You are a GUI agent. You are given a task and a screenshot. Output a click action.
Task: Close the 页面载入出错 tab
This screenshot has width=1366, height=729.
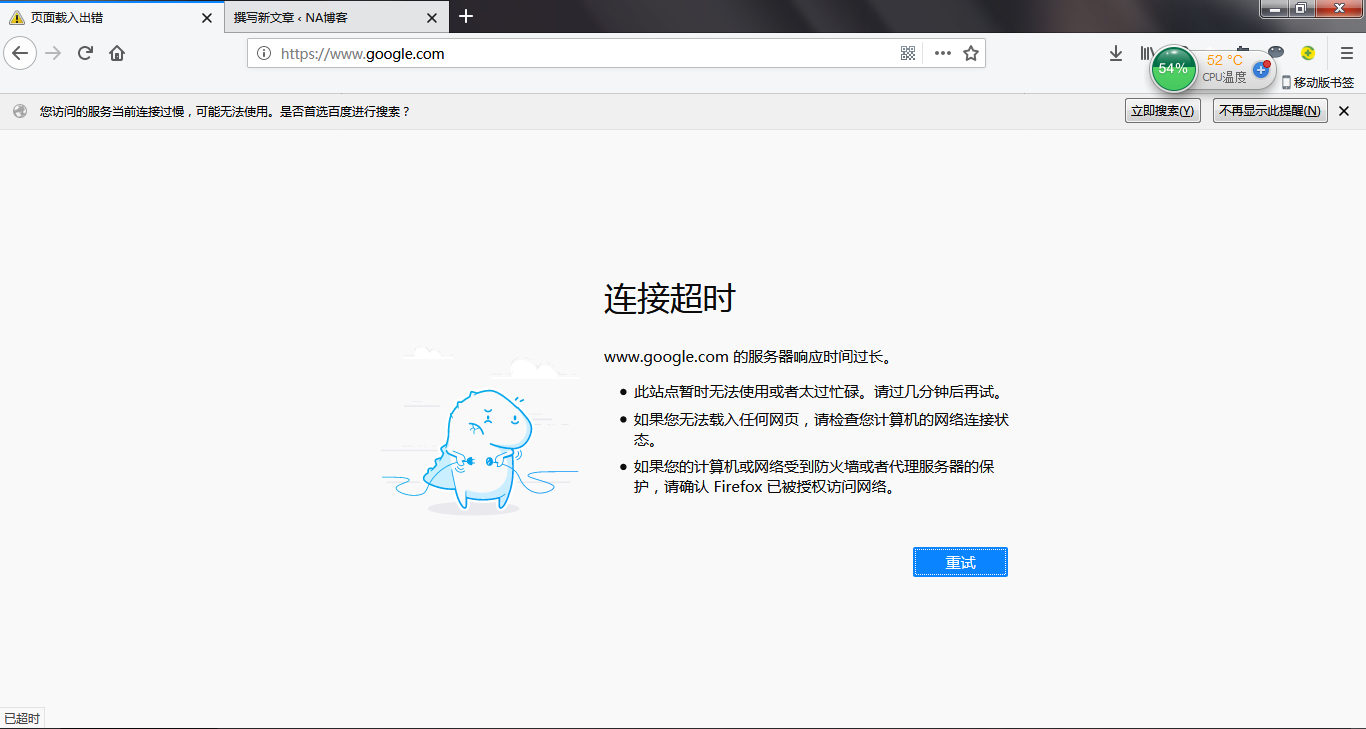tap(206, 17)
